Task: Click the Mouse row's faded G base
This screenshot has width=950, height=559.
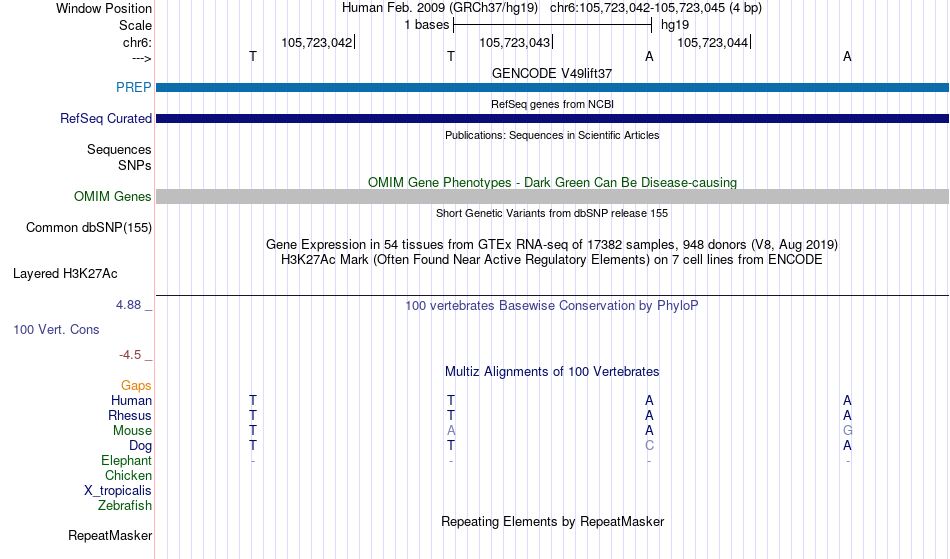Action: click(847, 431)
